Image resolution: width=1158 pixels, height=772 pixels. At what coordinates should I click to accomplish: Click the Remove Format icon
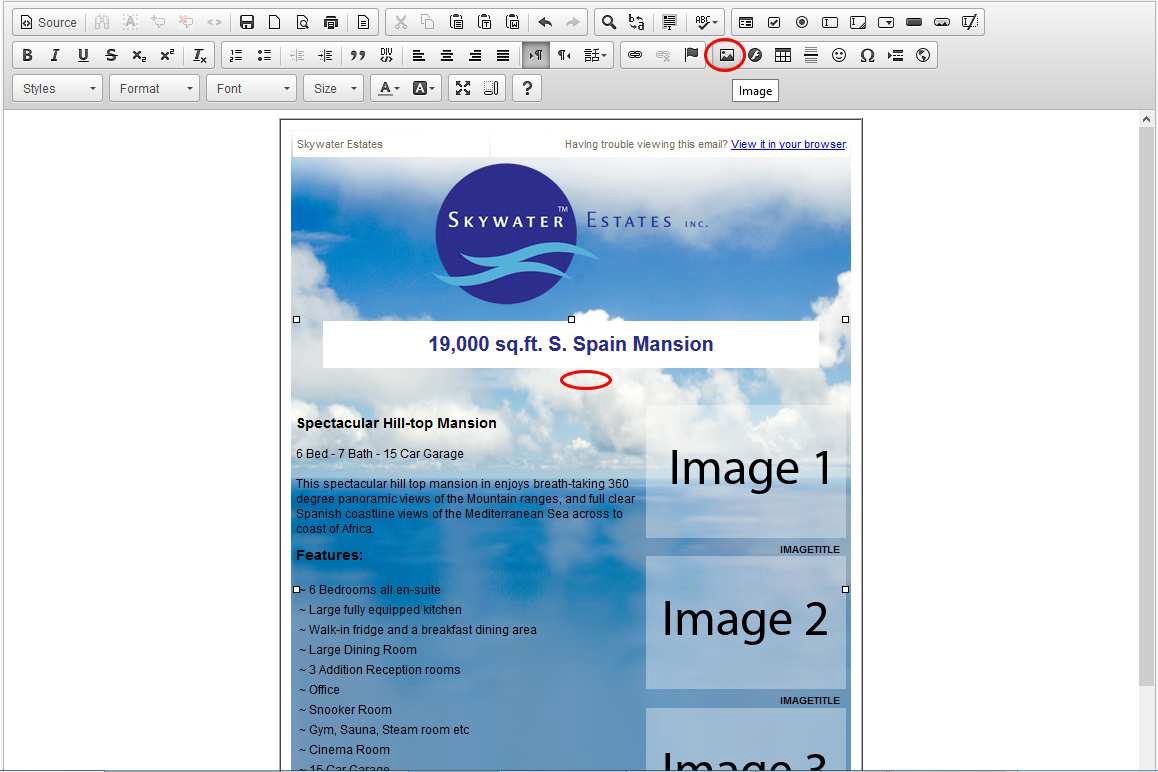(x=199, y=55)
